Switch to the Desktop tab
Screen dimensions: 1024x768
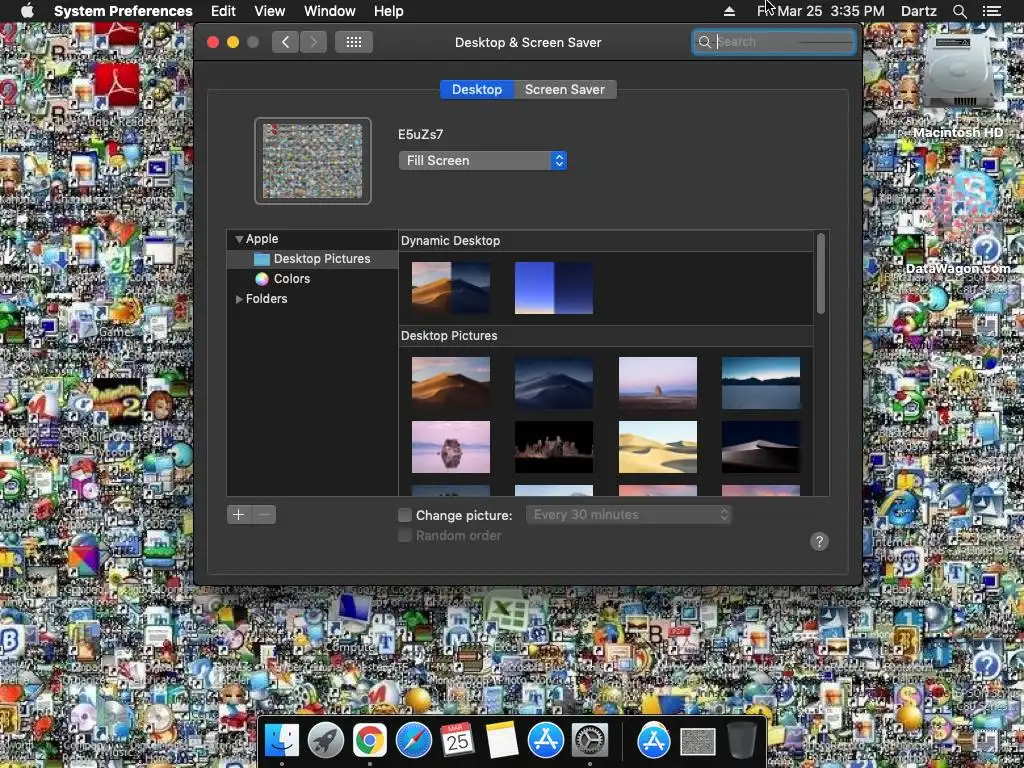click(477, 89)
